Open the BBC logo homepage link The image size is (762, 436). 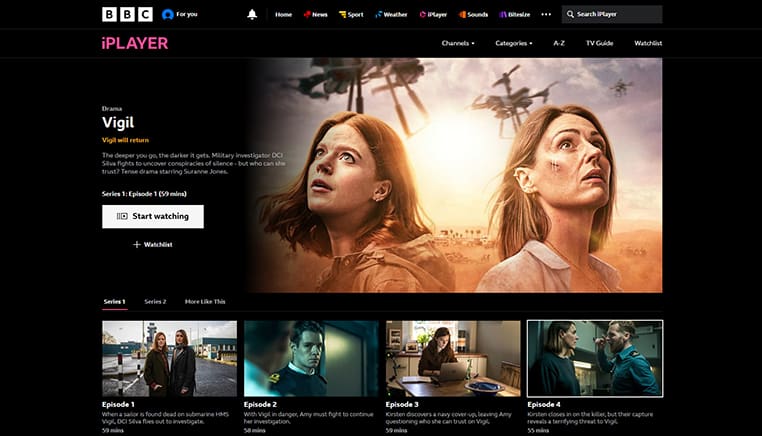[x=127, y=14]
